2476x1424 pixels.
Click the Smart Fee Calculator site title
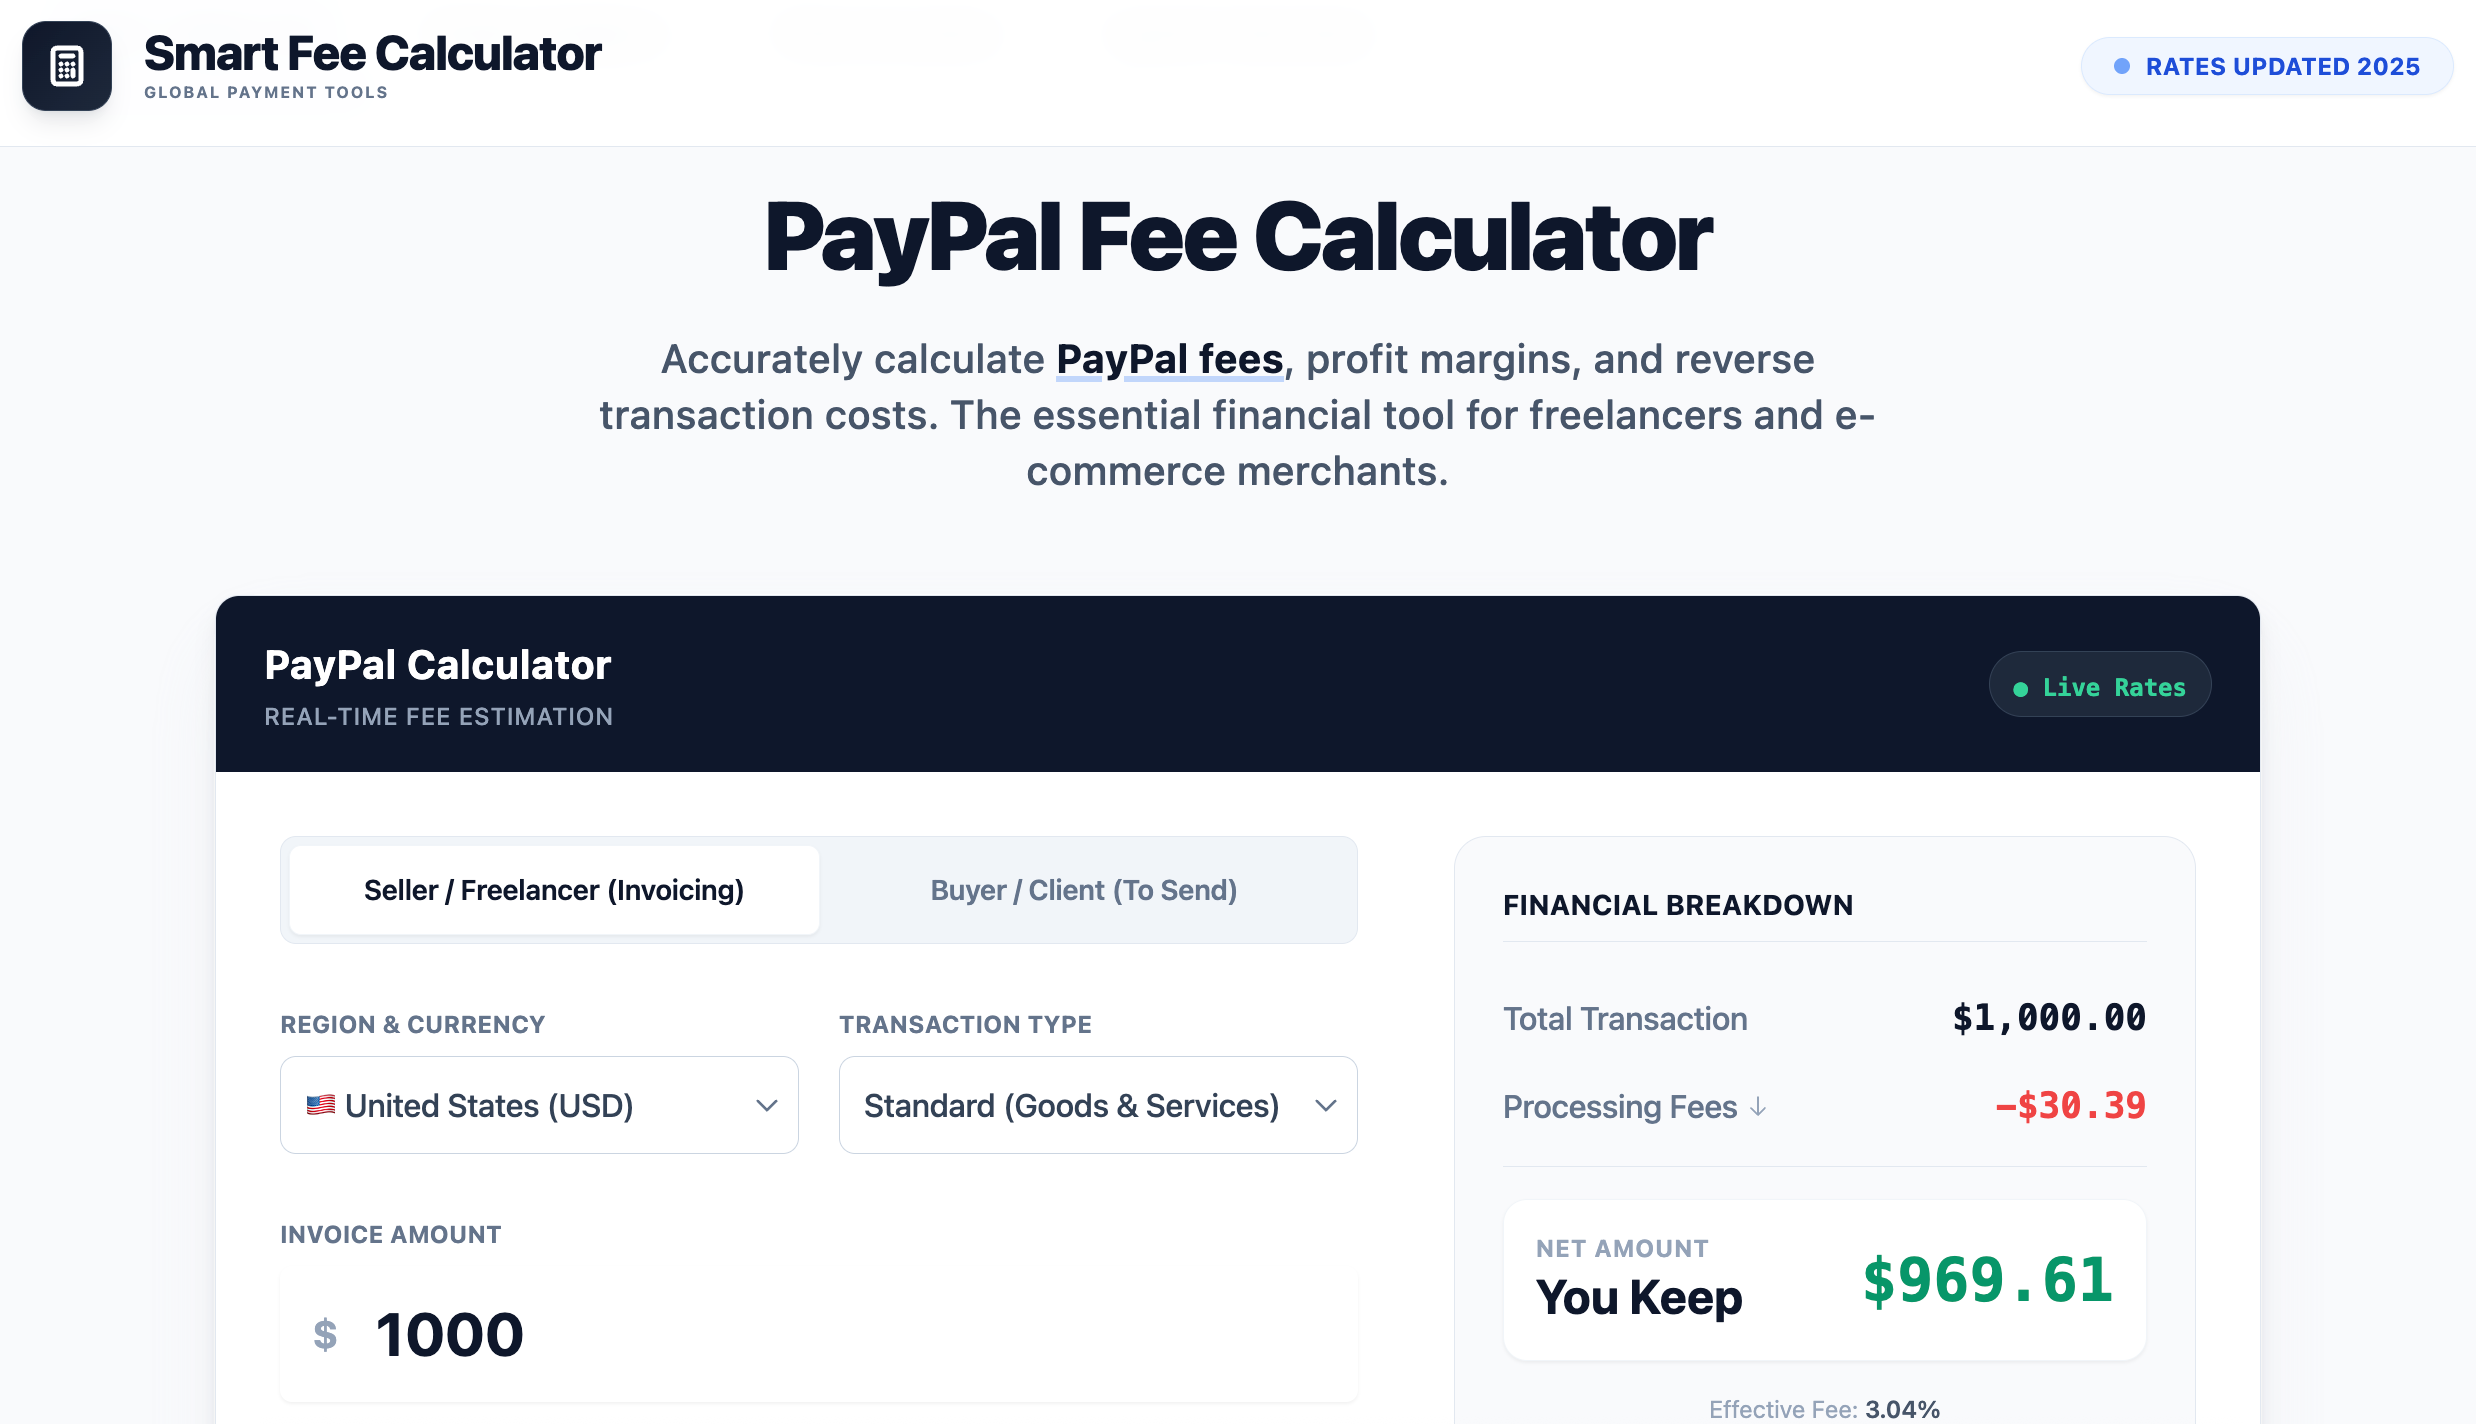click(x=372, y=54)
